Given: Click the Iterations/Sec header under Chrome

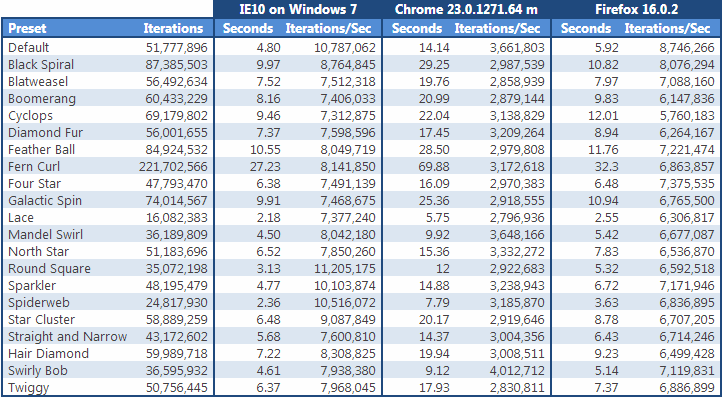Looking at the screenshot, I should [x=498, y=29].
